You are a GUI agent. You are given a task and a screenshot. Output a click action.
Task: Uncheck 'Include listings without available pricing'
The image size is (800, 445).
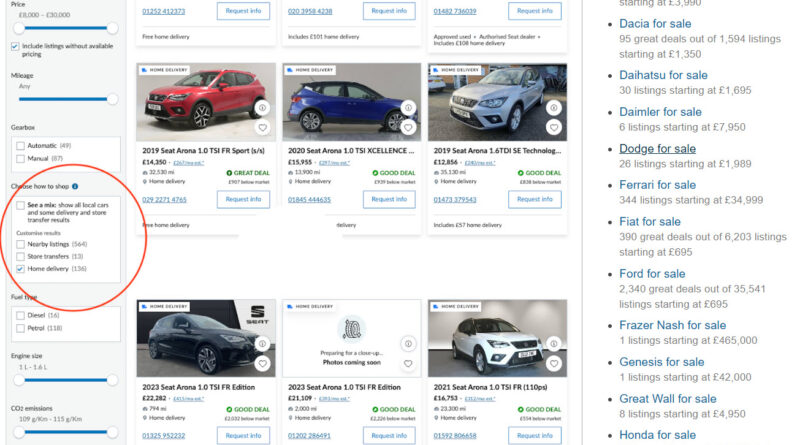[x=15, y=46]
